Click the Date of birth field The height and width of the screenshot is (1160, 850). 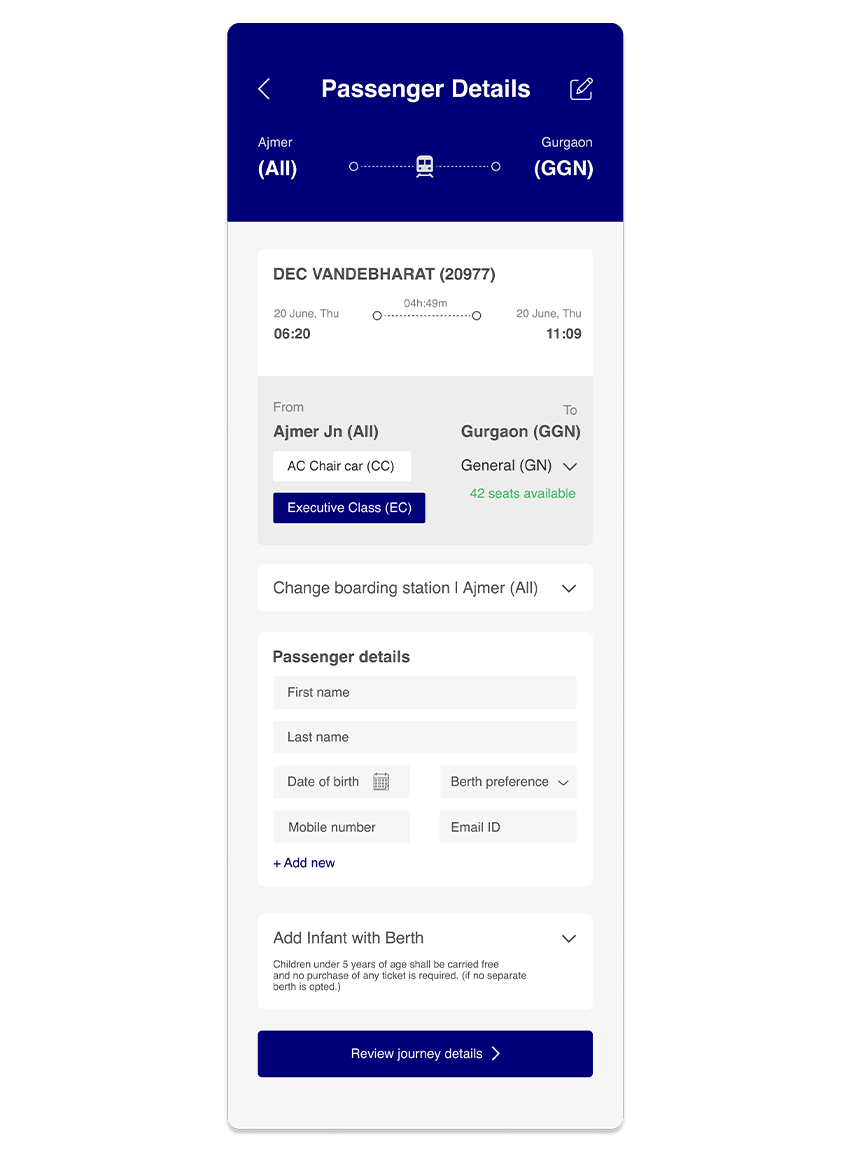[324, 782]
